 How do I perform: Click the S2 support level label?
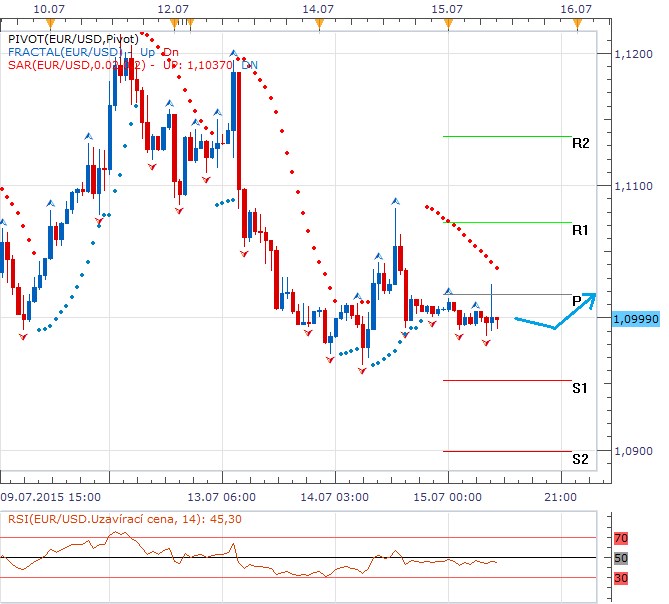click(x=580, y=459)
